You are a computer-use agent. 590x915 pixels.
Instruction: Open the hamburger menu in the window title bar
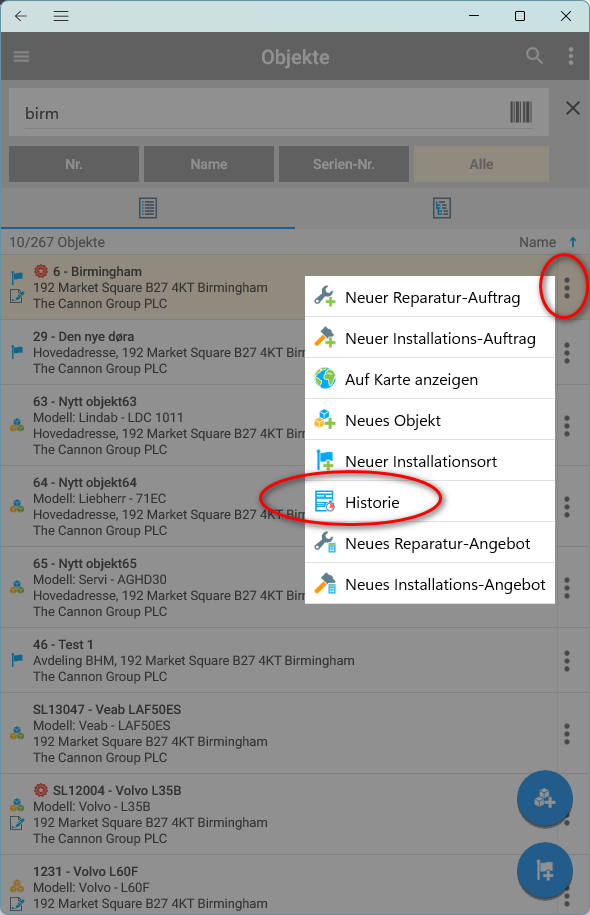click(x=61, y=16)
